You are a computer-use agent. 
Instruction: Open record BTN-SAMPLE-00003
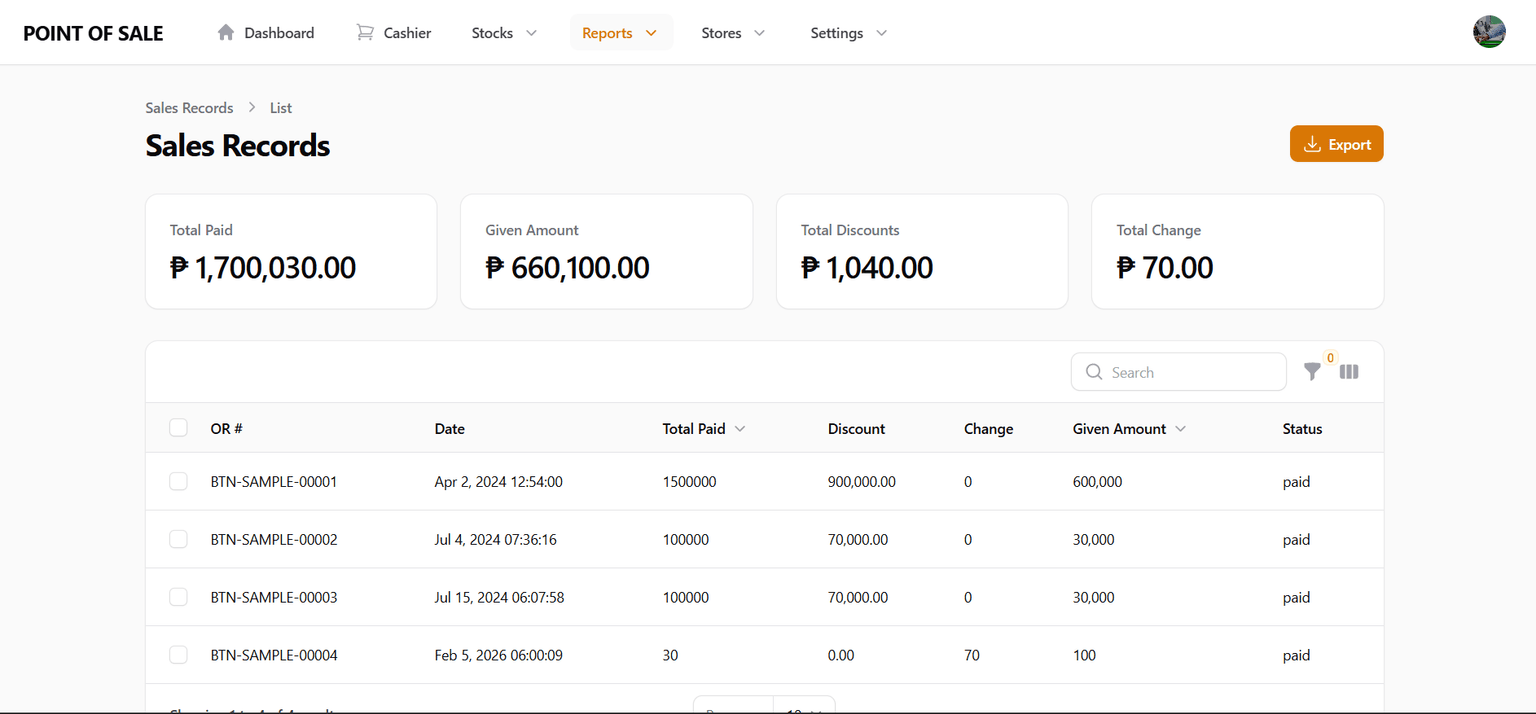coord(274,597)
